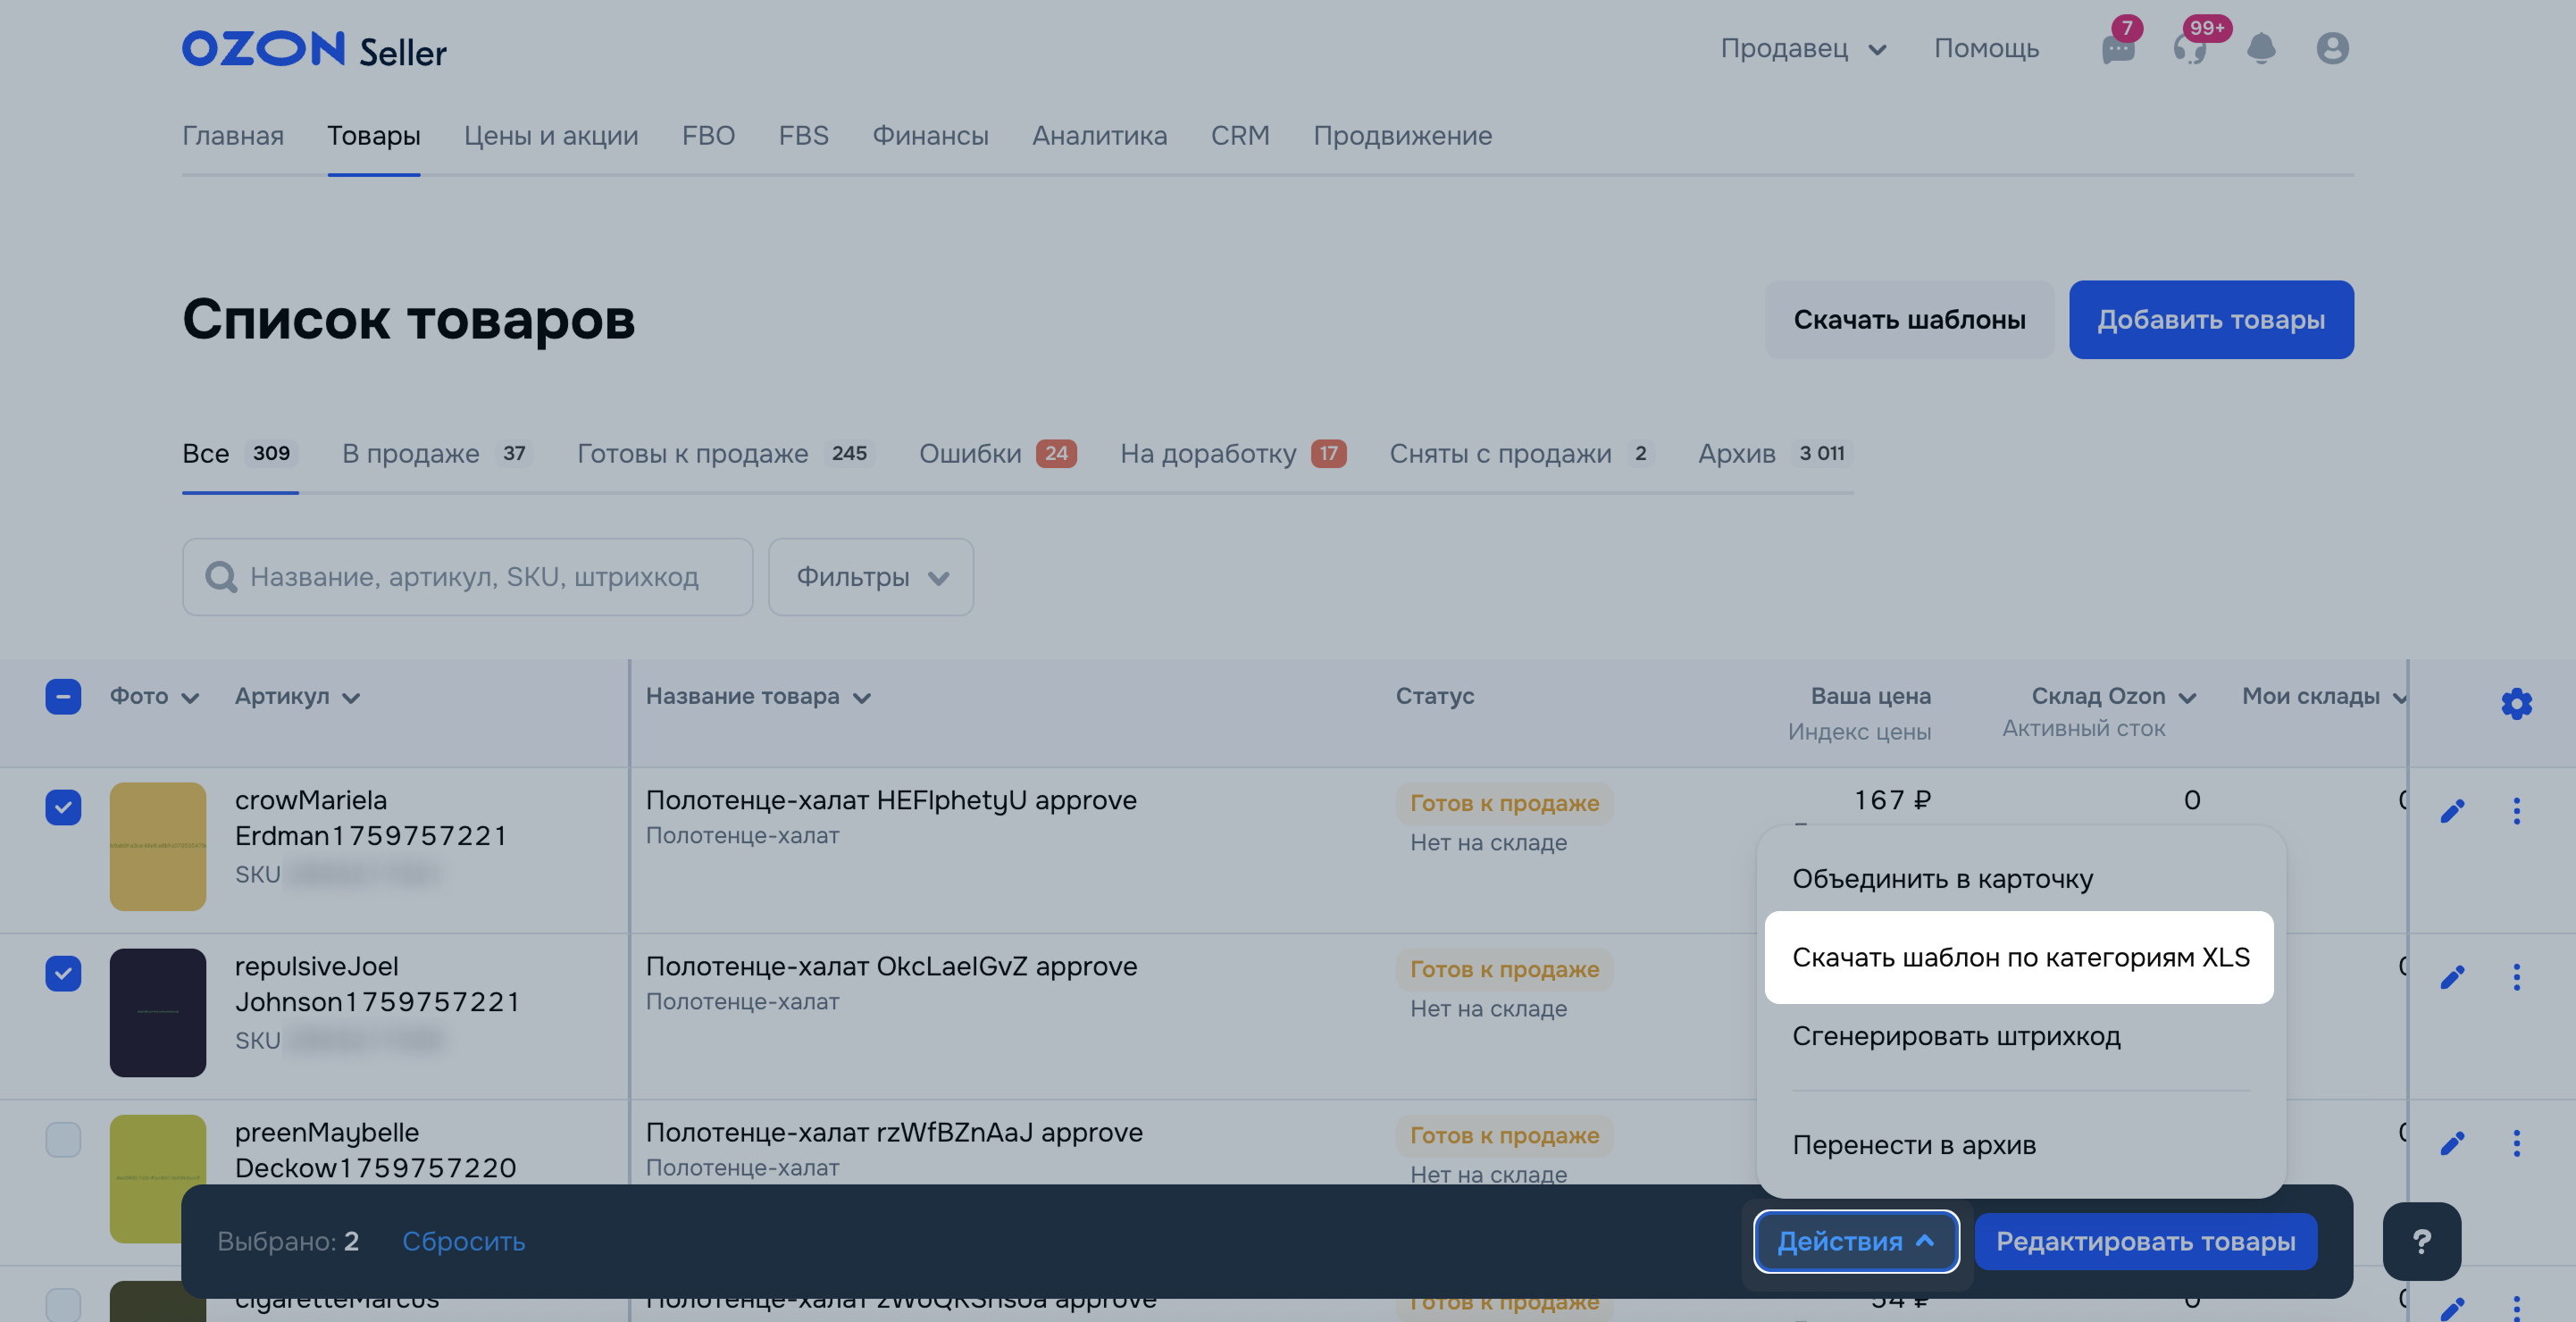Click the Добавить товары button

pos(2210,320)
